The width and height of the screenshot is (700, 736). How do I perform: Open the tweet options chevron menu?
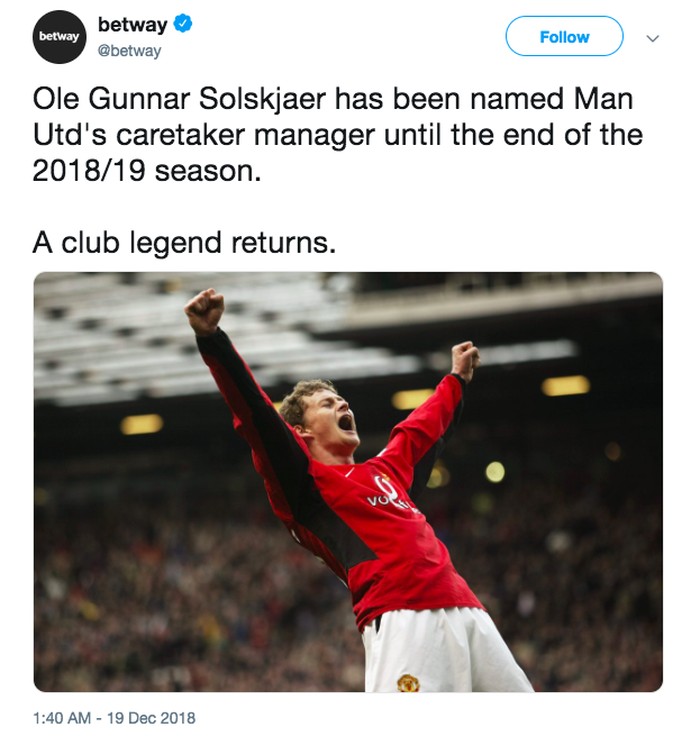[654, 38]
